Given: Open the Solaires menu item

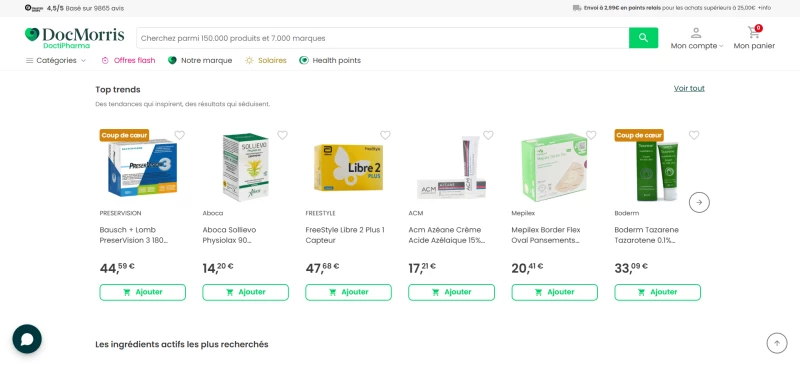Looking at the screenshot, I should pos(266,60).
